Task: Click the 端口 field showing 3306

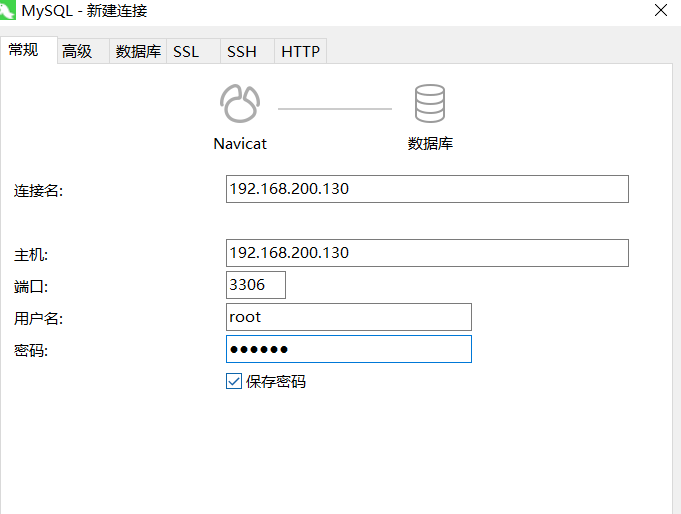Action: tap(256, 285)
